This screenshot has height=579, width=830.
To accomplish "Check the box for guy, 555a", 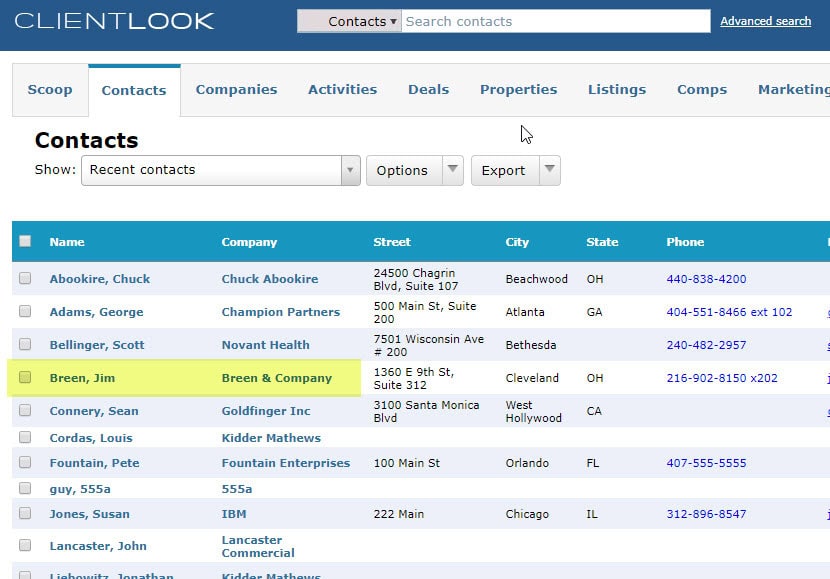I will (25, 488).
